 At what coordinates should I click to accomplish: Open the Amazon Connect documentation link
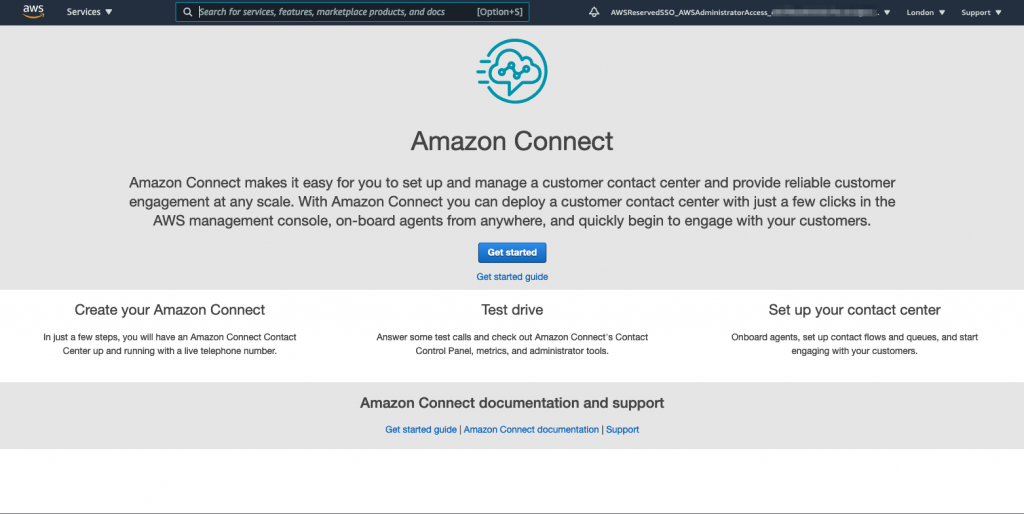[x=531, y=430]
